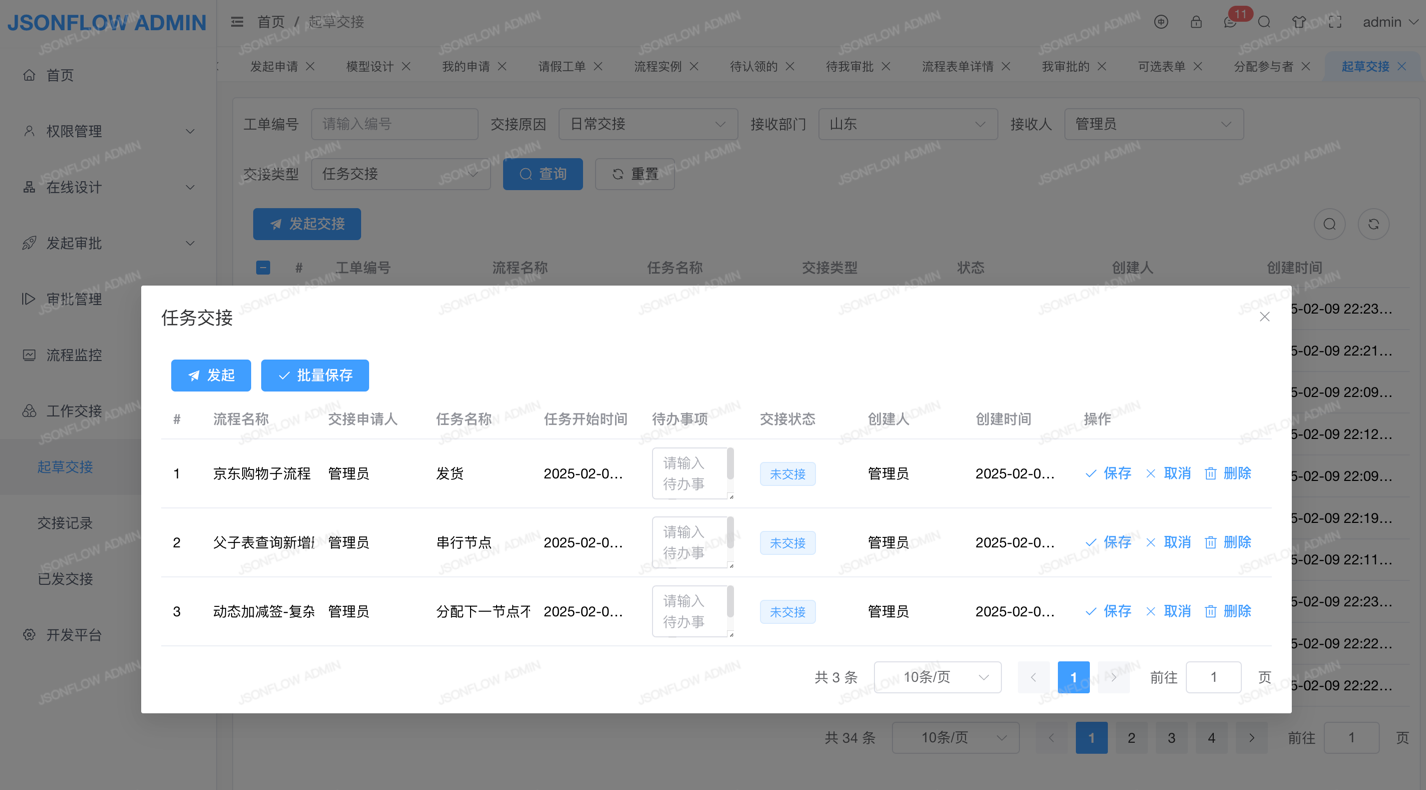Click the header magnifier search icon
The width and height of the screenshot is (1426, 790).
coord(1265,22)
